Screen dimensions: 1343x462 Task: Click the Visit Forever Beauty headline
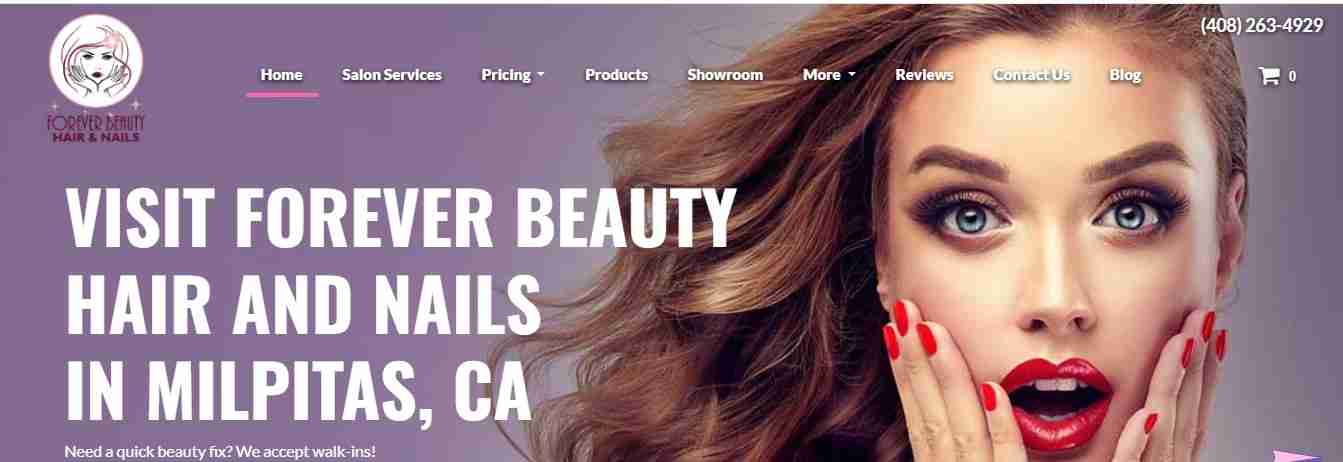point(401,303)
